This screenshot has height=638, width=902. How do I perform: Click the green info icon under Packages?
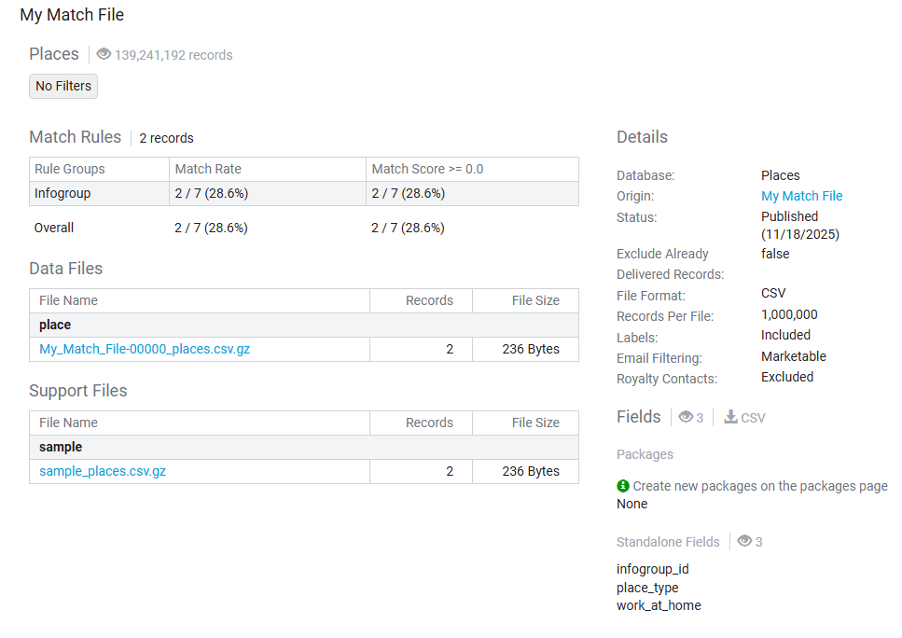623,486
